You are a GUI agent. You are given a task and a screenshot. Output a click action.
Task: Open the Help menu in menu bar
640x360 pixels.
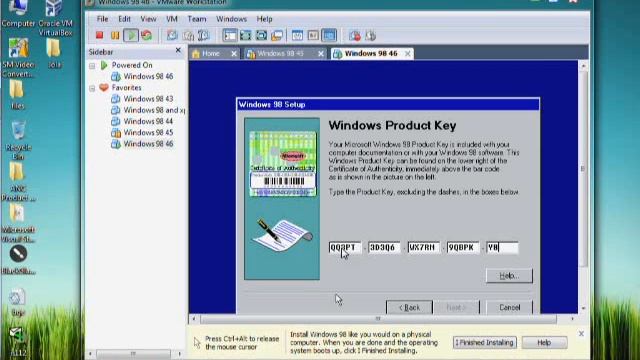[264, 19]
